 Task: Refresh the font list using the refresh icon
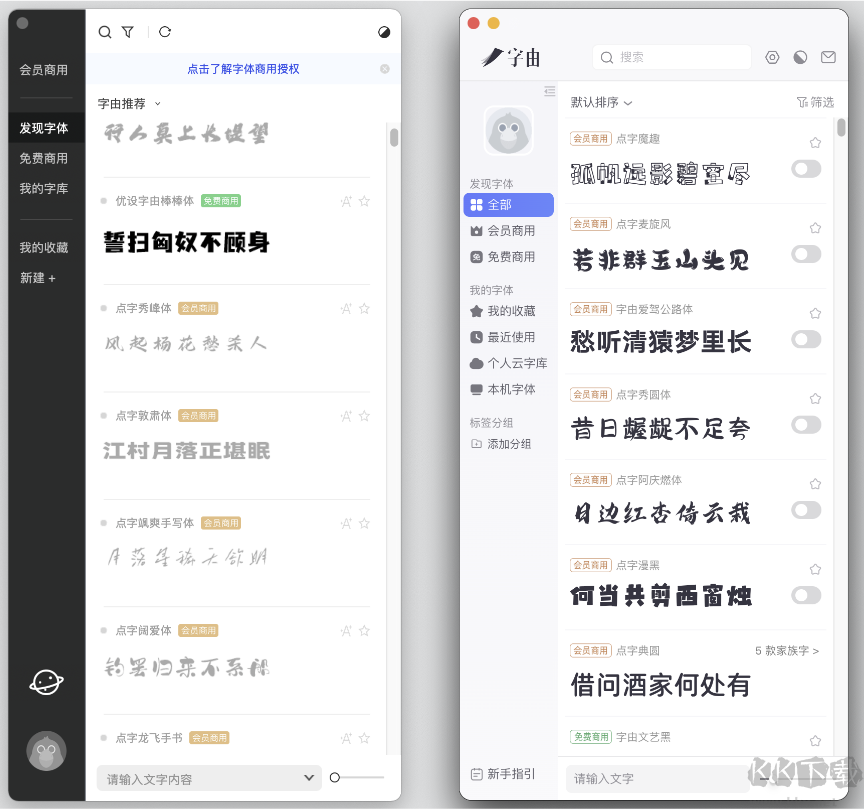click(163, 31)
